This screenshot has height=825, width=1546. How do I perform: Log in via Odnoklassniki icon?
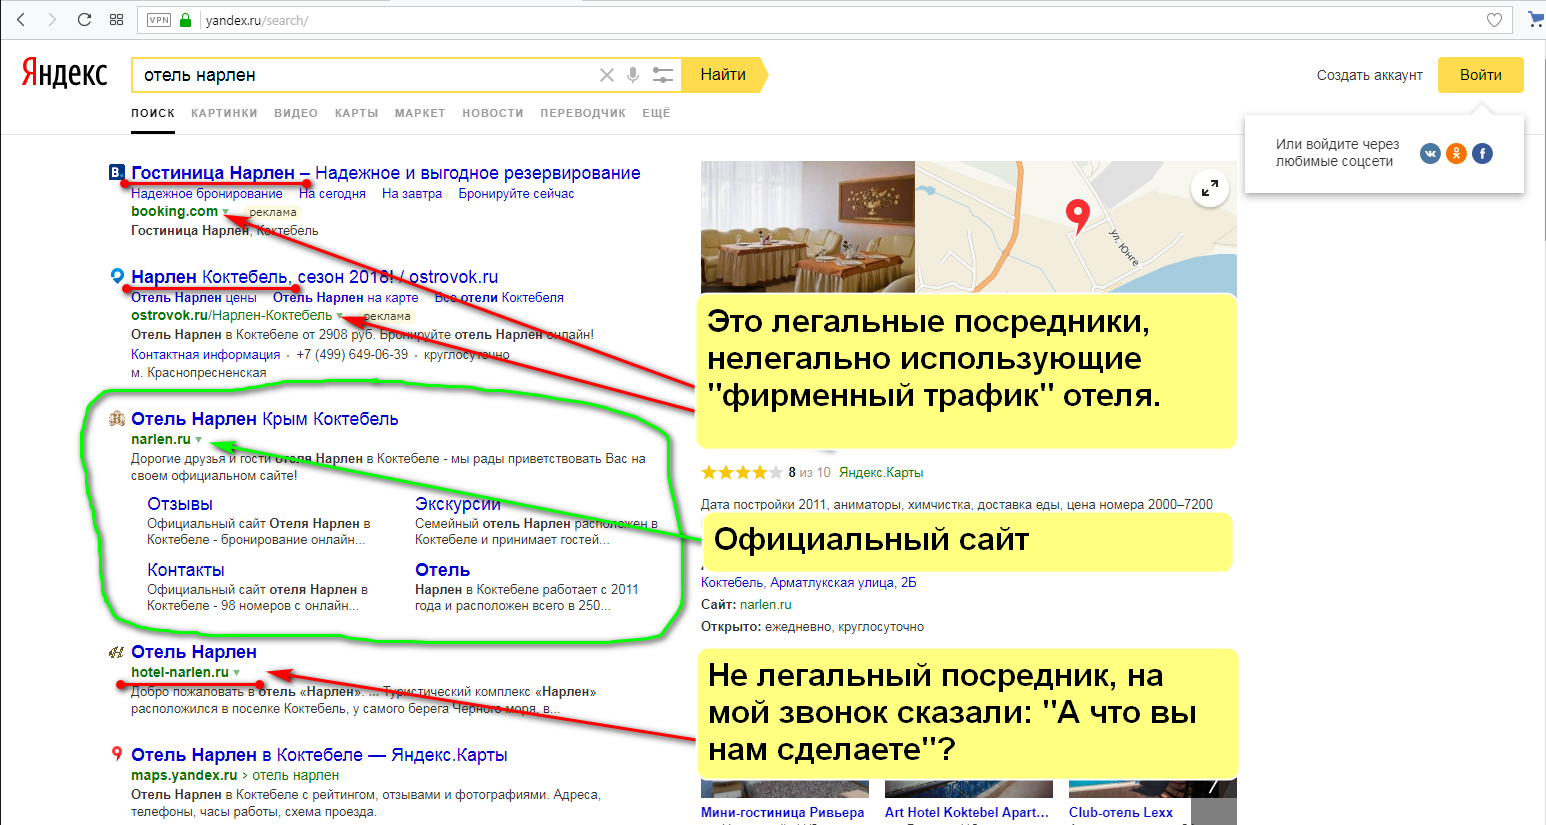click(x=1456, y=153)
